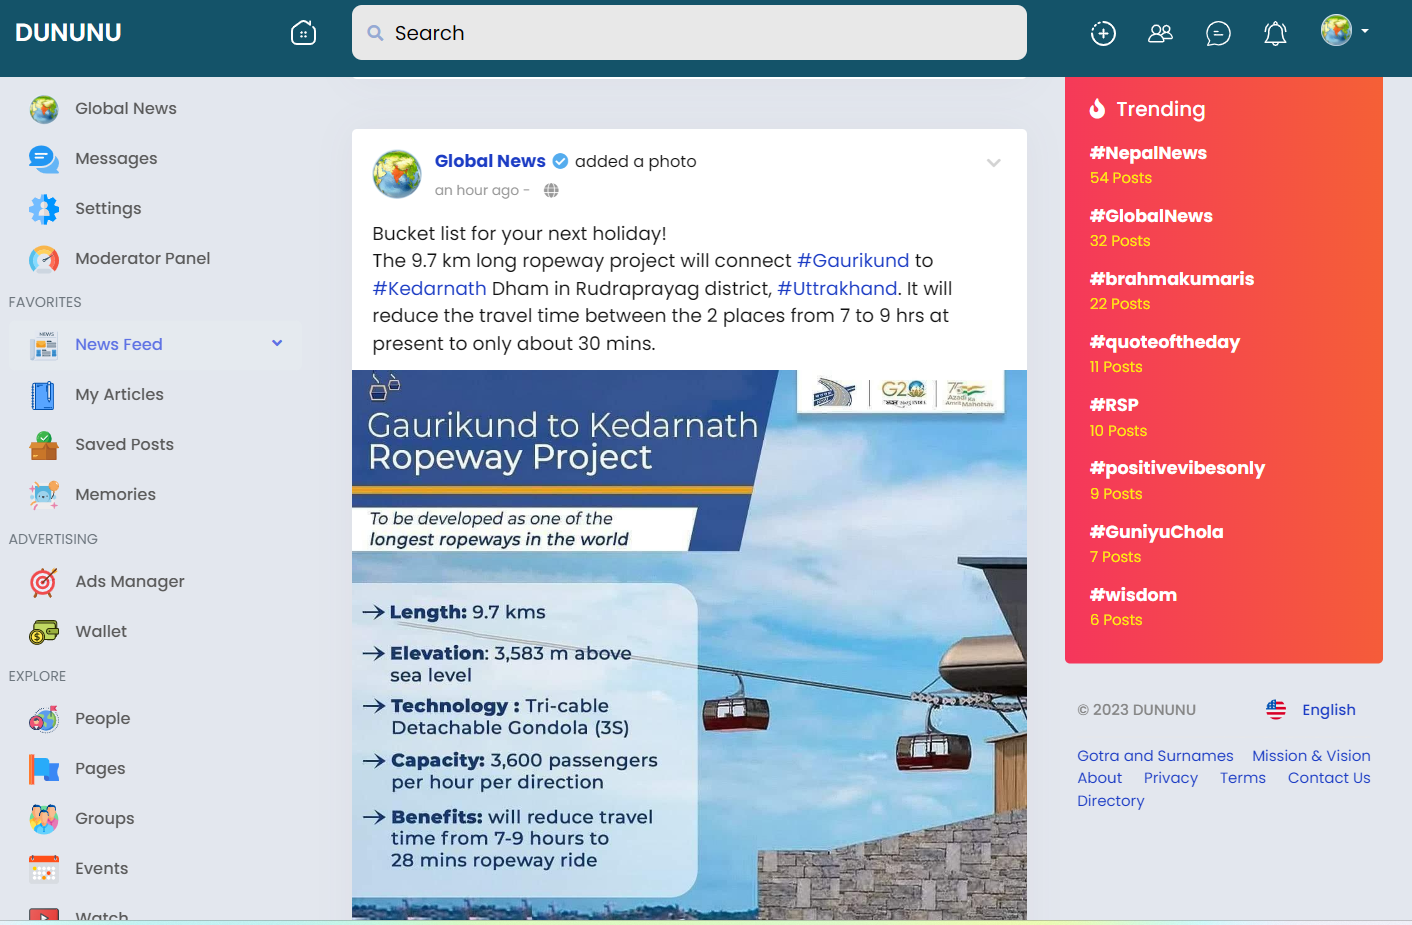Click the People icon in Explore

[44, 719]
